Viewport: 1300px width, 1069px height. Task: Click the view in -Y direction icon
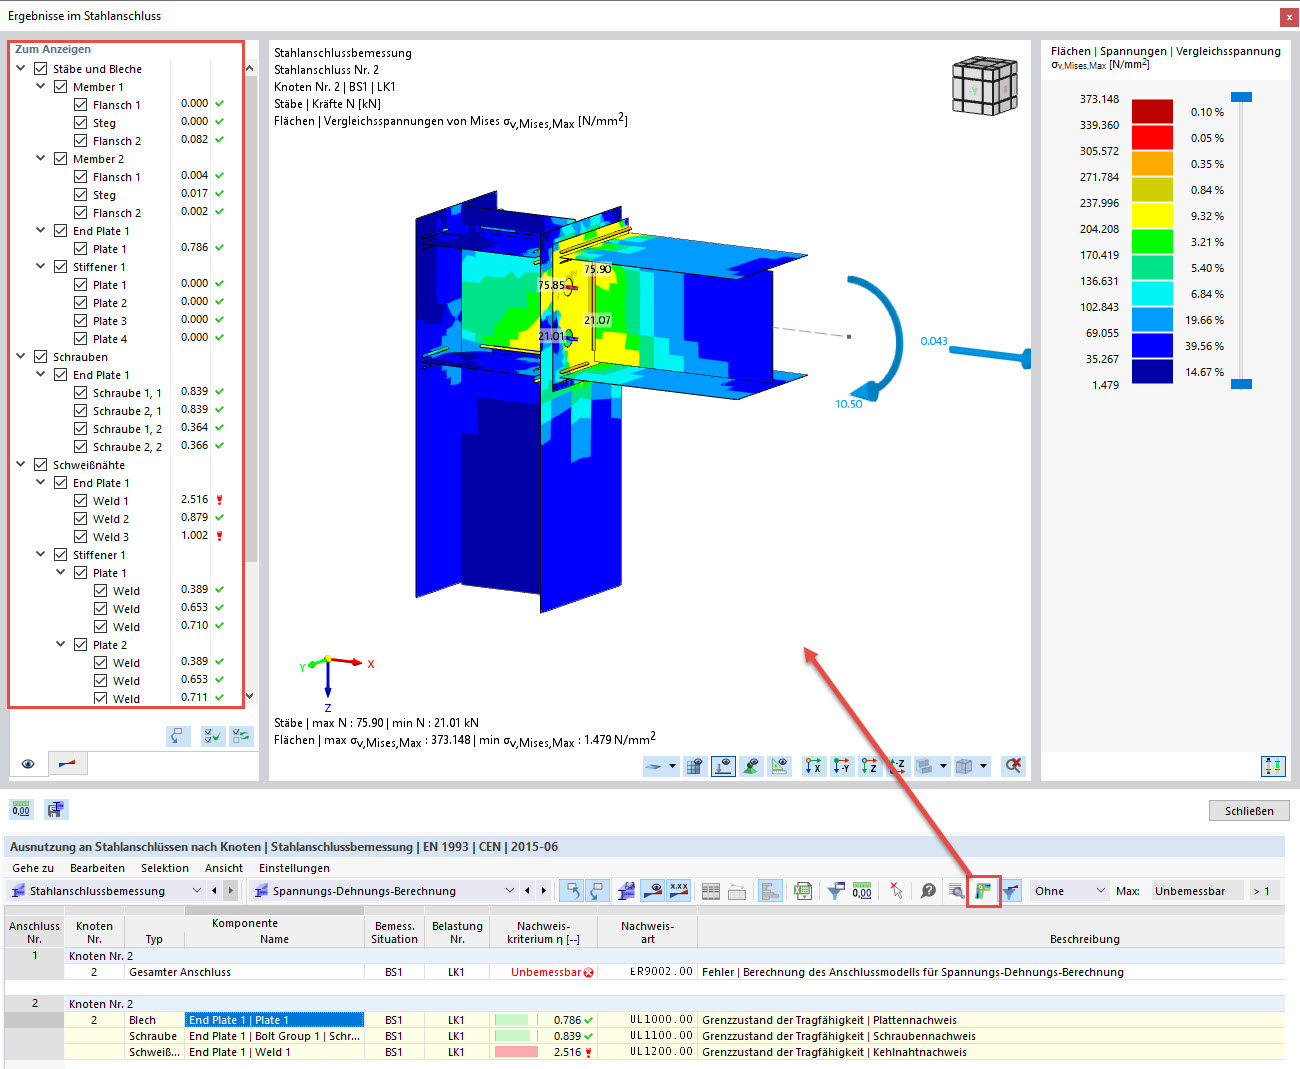[x=842, y=766]
